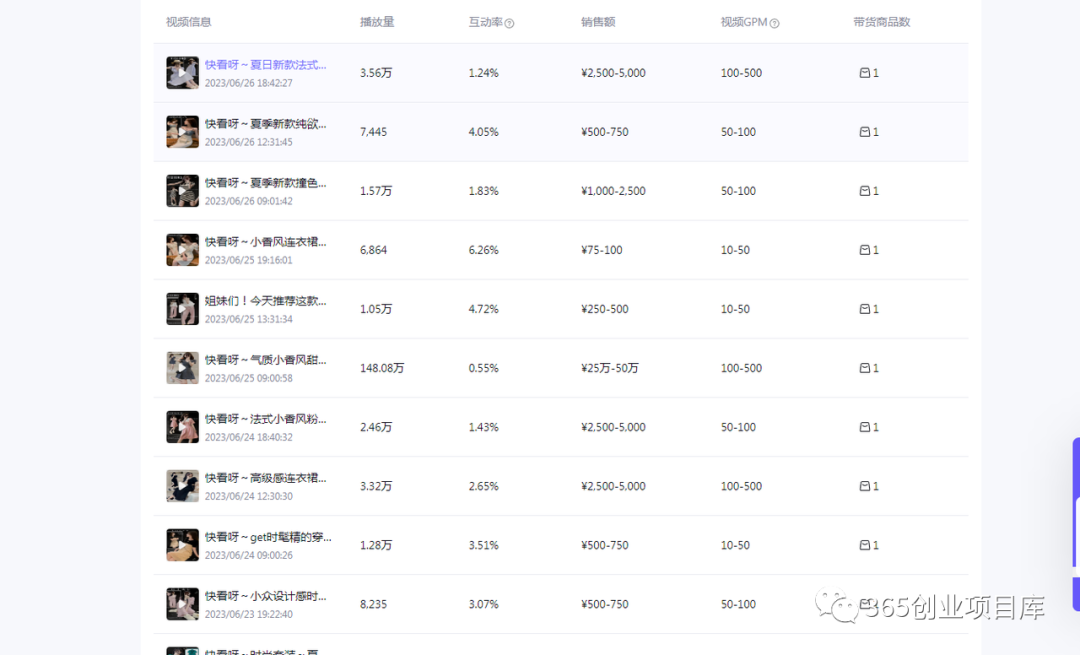The width and height of the screenshot is (1080, 655).
Task: Play thumbnail of 法式小香风粉 video
Action: (183, 427)
